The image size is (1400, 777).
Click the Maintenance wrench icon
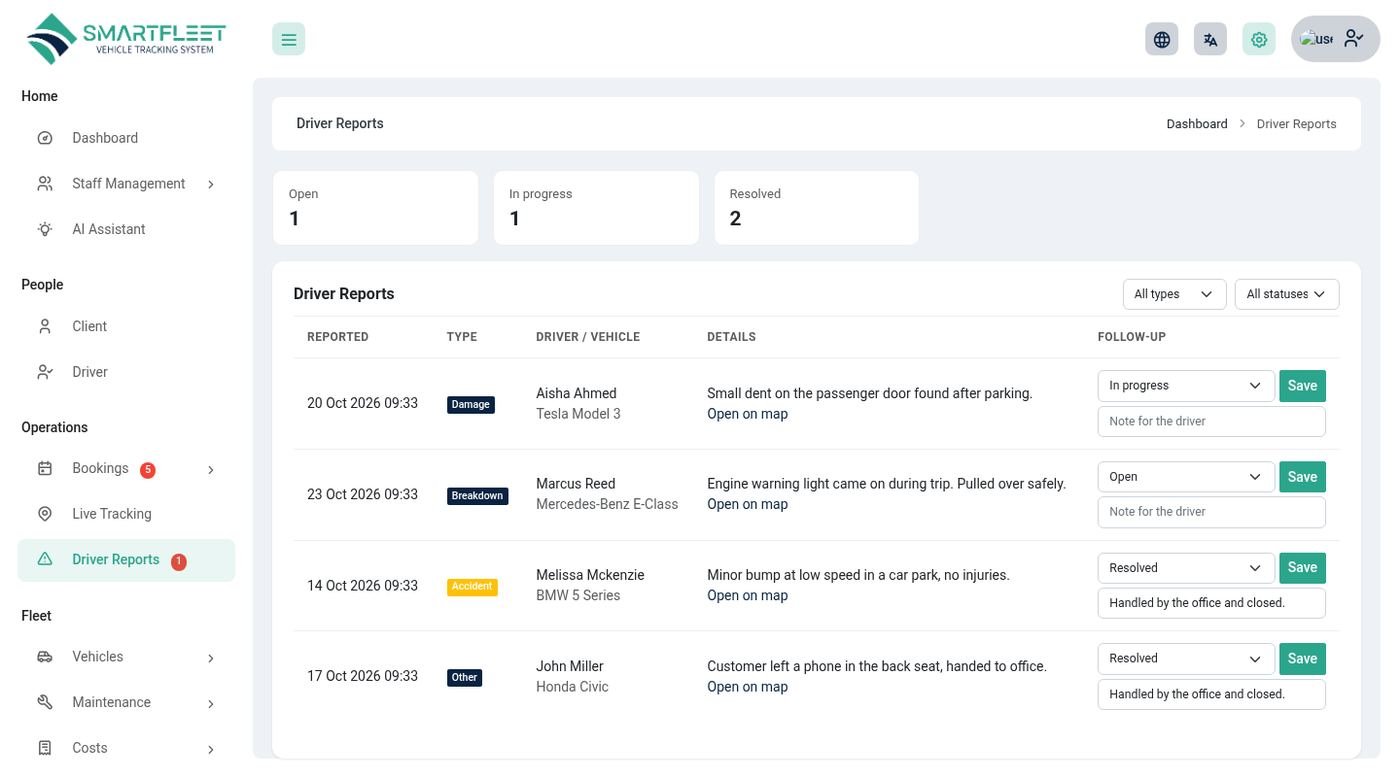click(45, 703)
